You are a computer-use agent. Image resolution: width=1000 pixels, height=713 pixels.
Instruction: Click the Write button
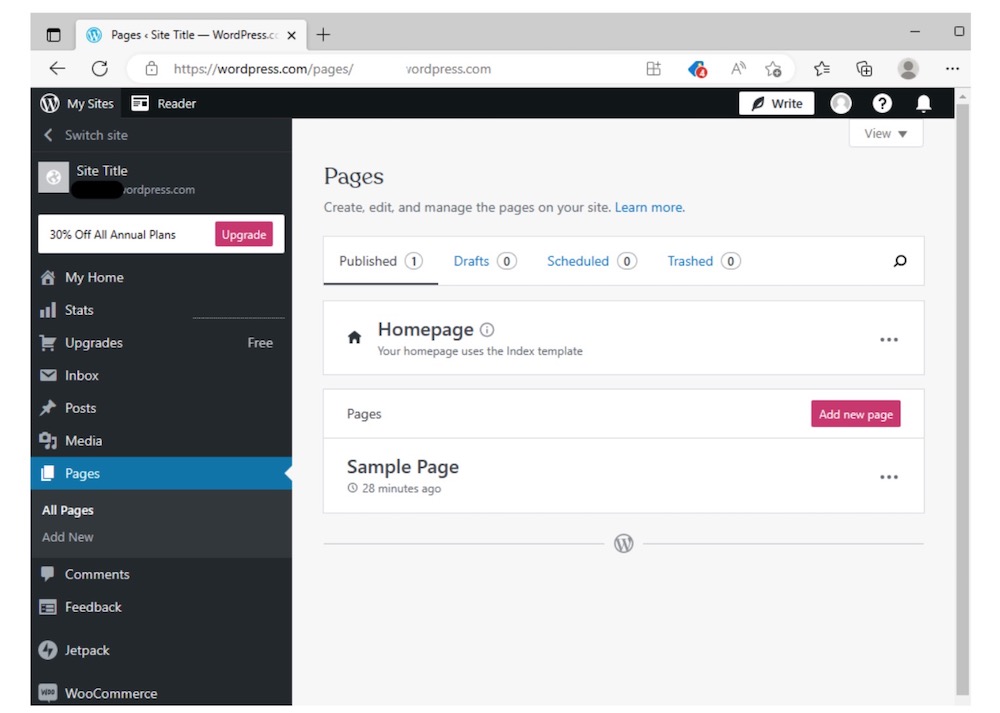point(776,103)
